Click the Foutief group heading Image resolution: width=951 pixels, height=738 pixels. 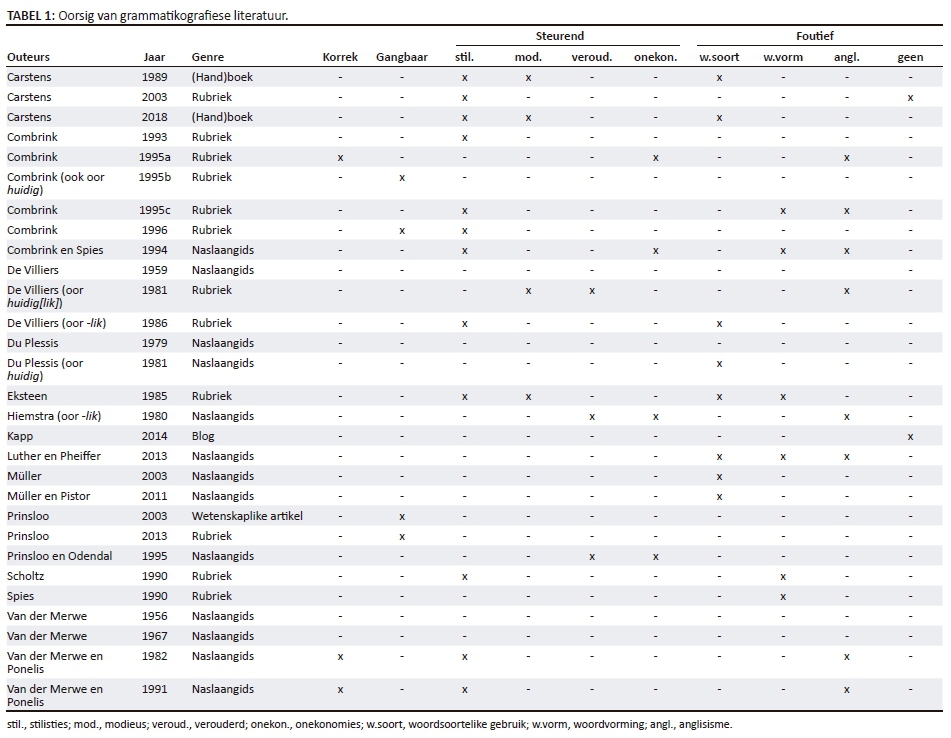(x=815, y=36)
